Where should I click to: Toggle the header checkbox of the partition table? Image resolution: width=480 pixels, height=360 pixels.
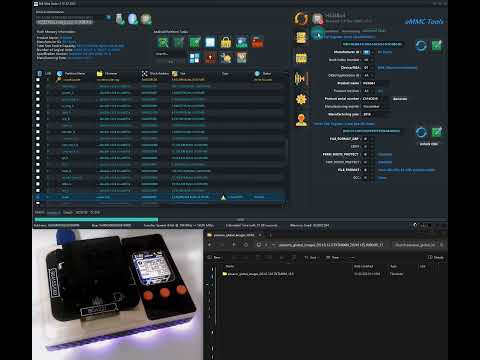click(x=39, y=73)
